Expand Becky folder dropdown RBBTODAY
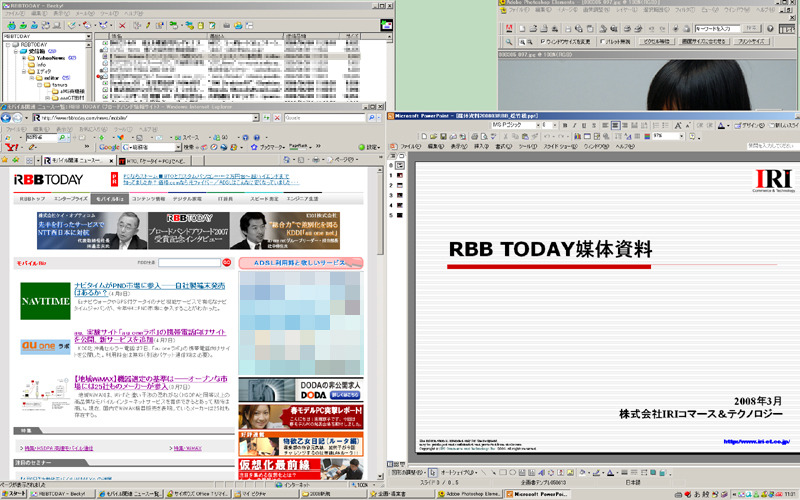The image size is (800, 500). (x=88, y=36)
